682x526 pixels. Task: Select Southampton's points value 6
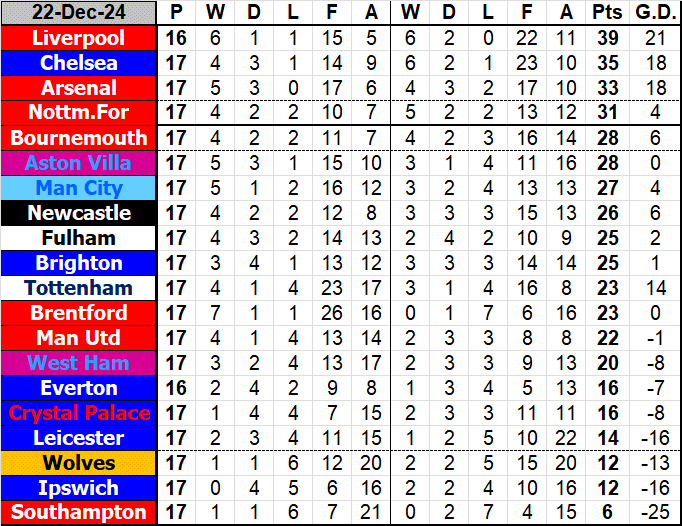606,513
